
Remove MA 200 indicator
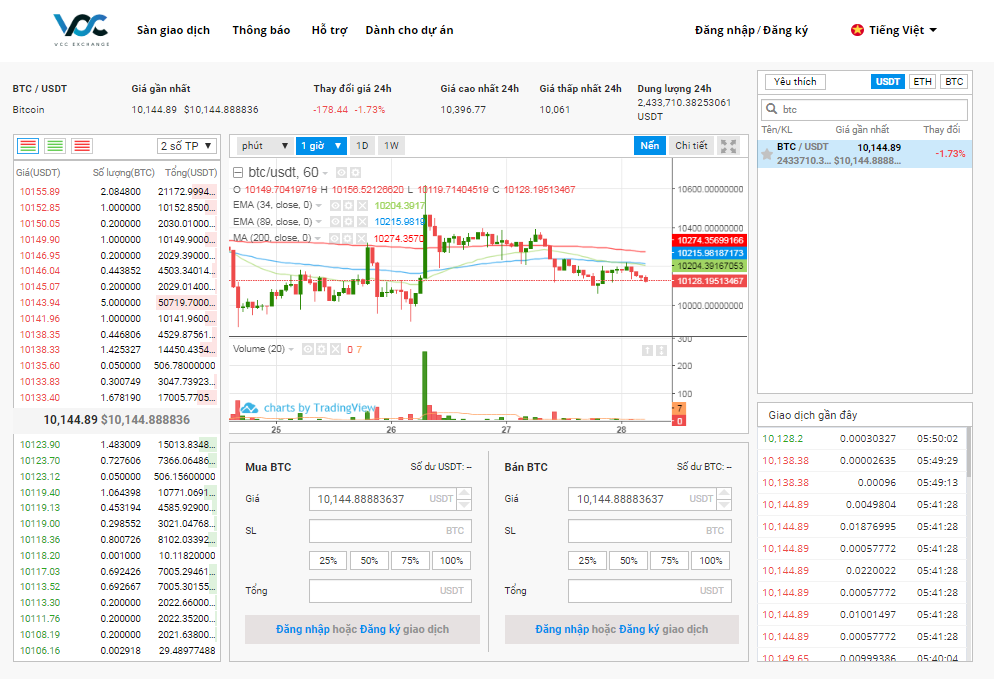tap(362, 238)
